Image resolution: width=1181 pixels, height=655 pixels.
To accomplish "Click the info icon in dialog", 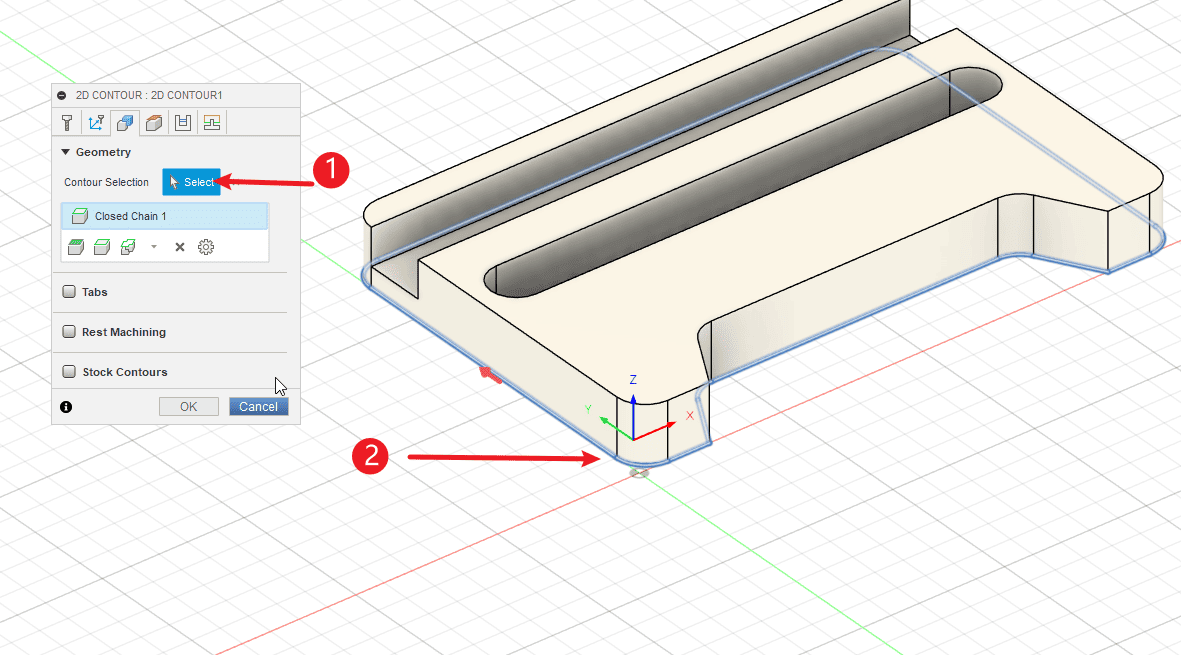I will (x=66, y=407).
